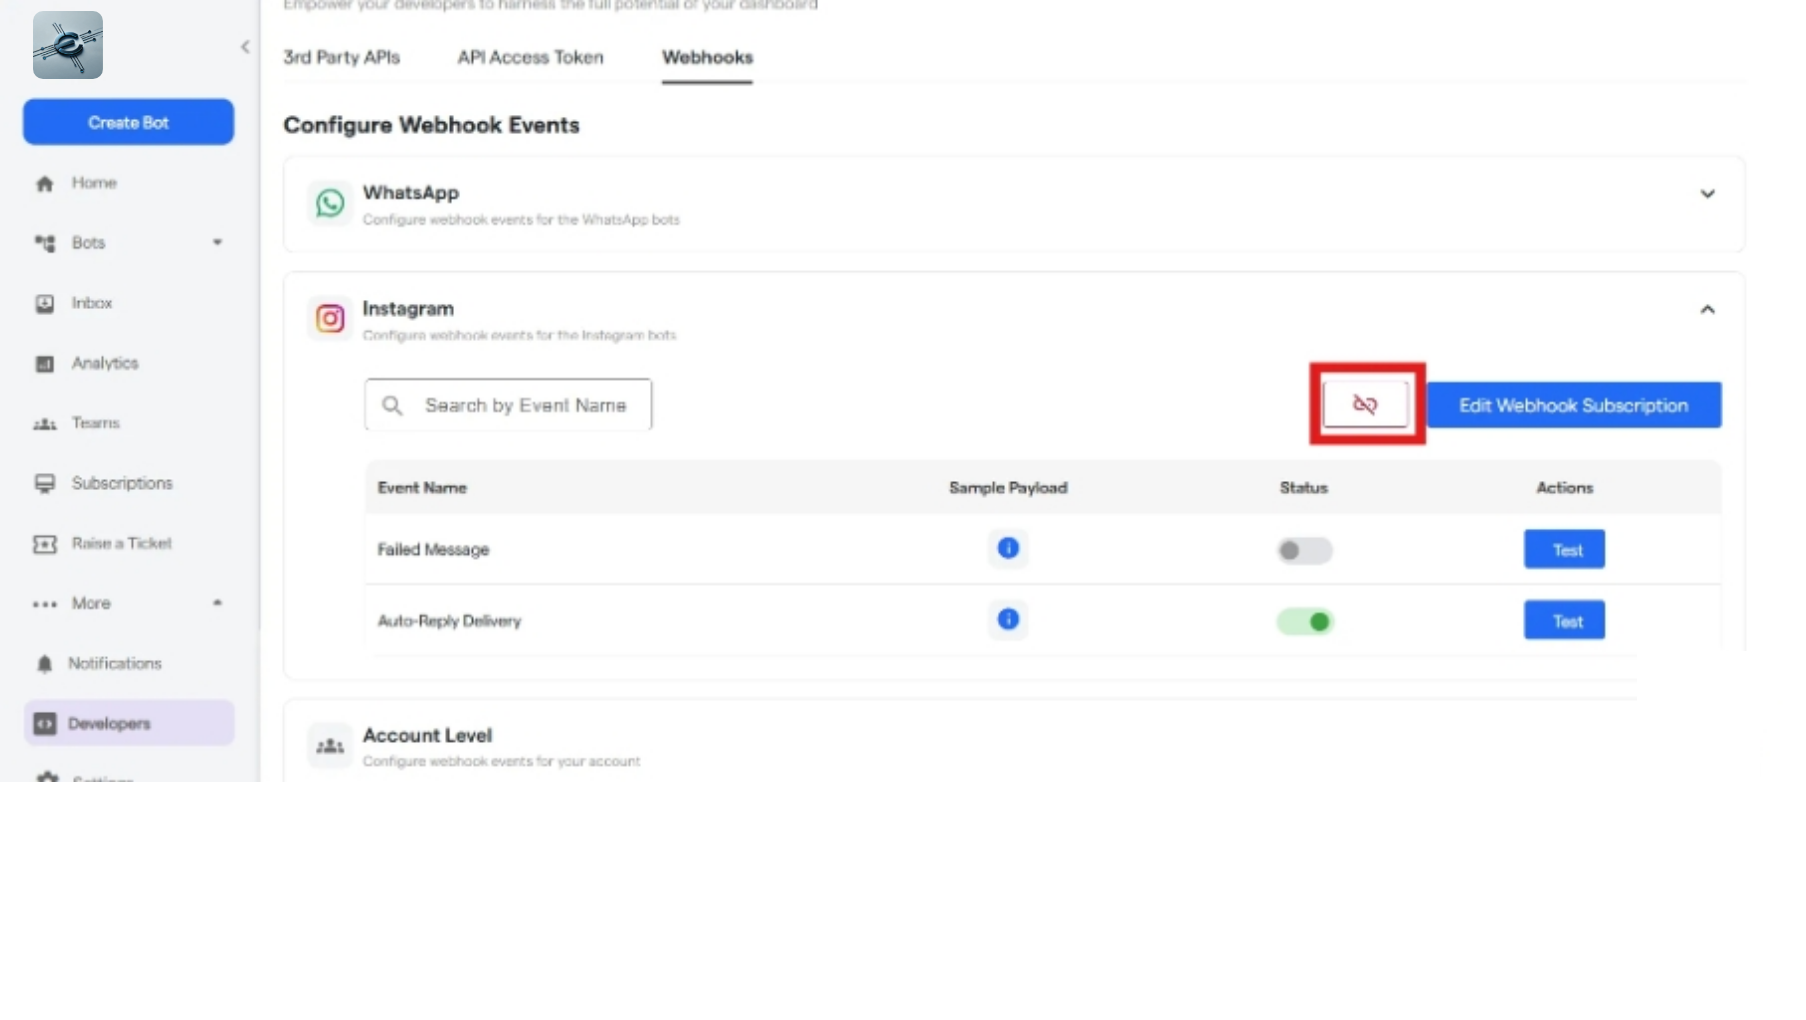Collapse the Instagram webhook events section

click(1707, 310)
